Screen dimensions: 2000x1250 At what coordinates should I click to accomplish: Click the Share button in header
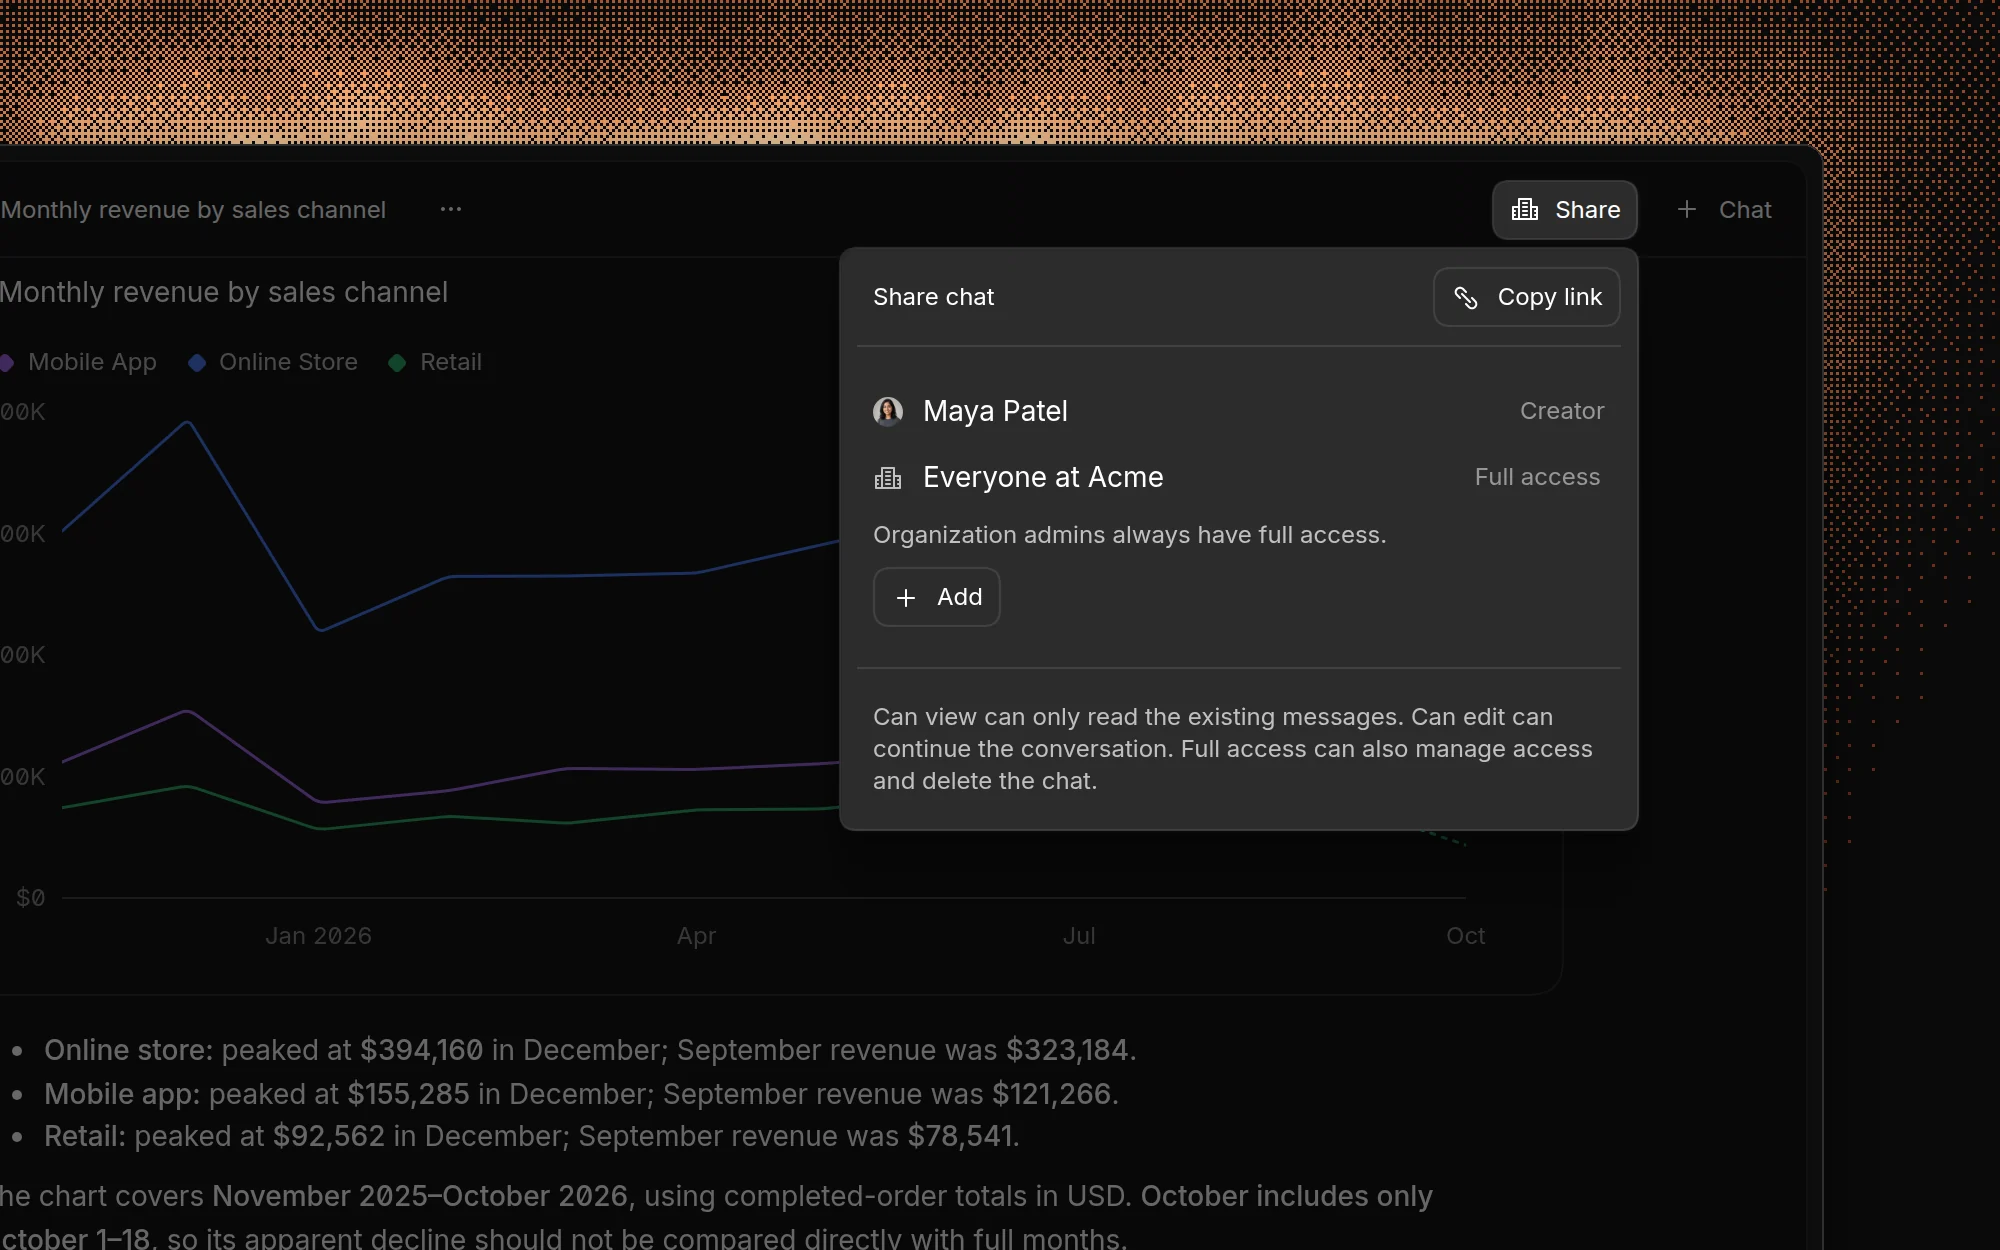pyautogui.click(x=1564, y=210)
